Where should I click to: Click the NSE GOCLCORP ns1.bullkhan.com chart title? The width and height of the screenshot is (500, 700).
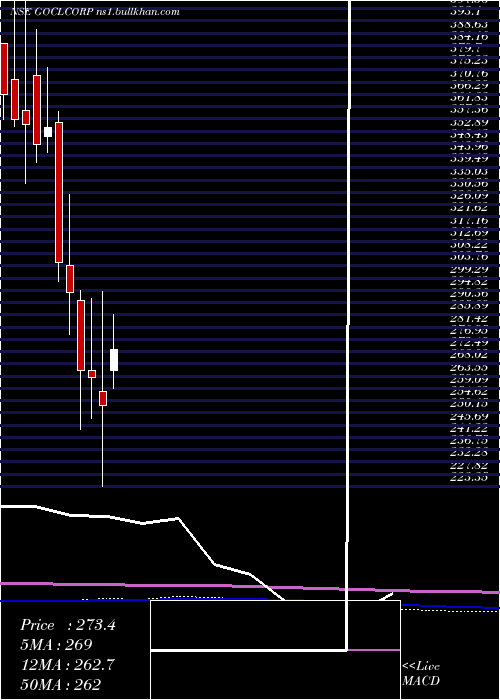(95, 12)
